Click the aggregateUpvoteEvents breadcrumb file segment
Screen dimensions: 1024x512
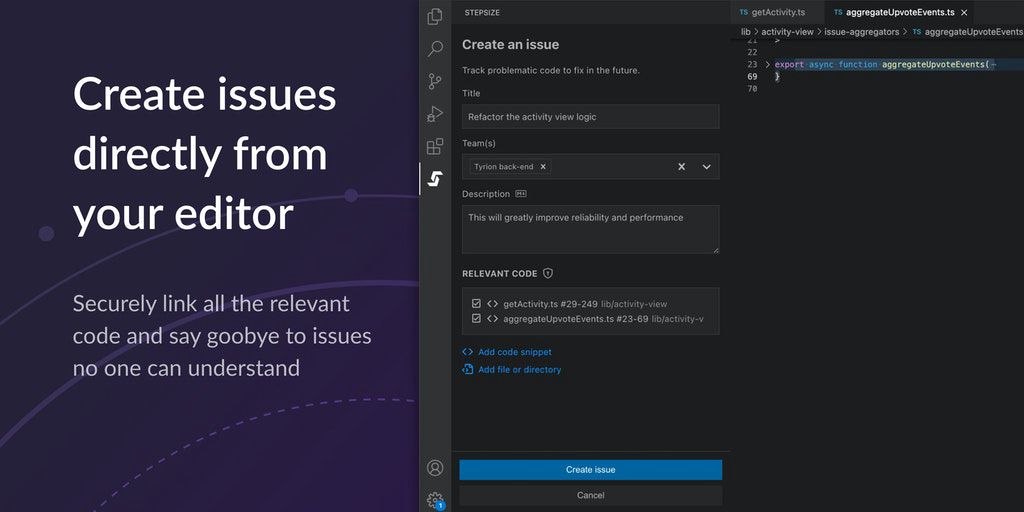click(974, 31)
